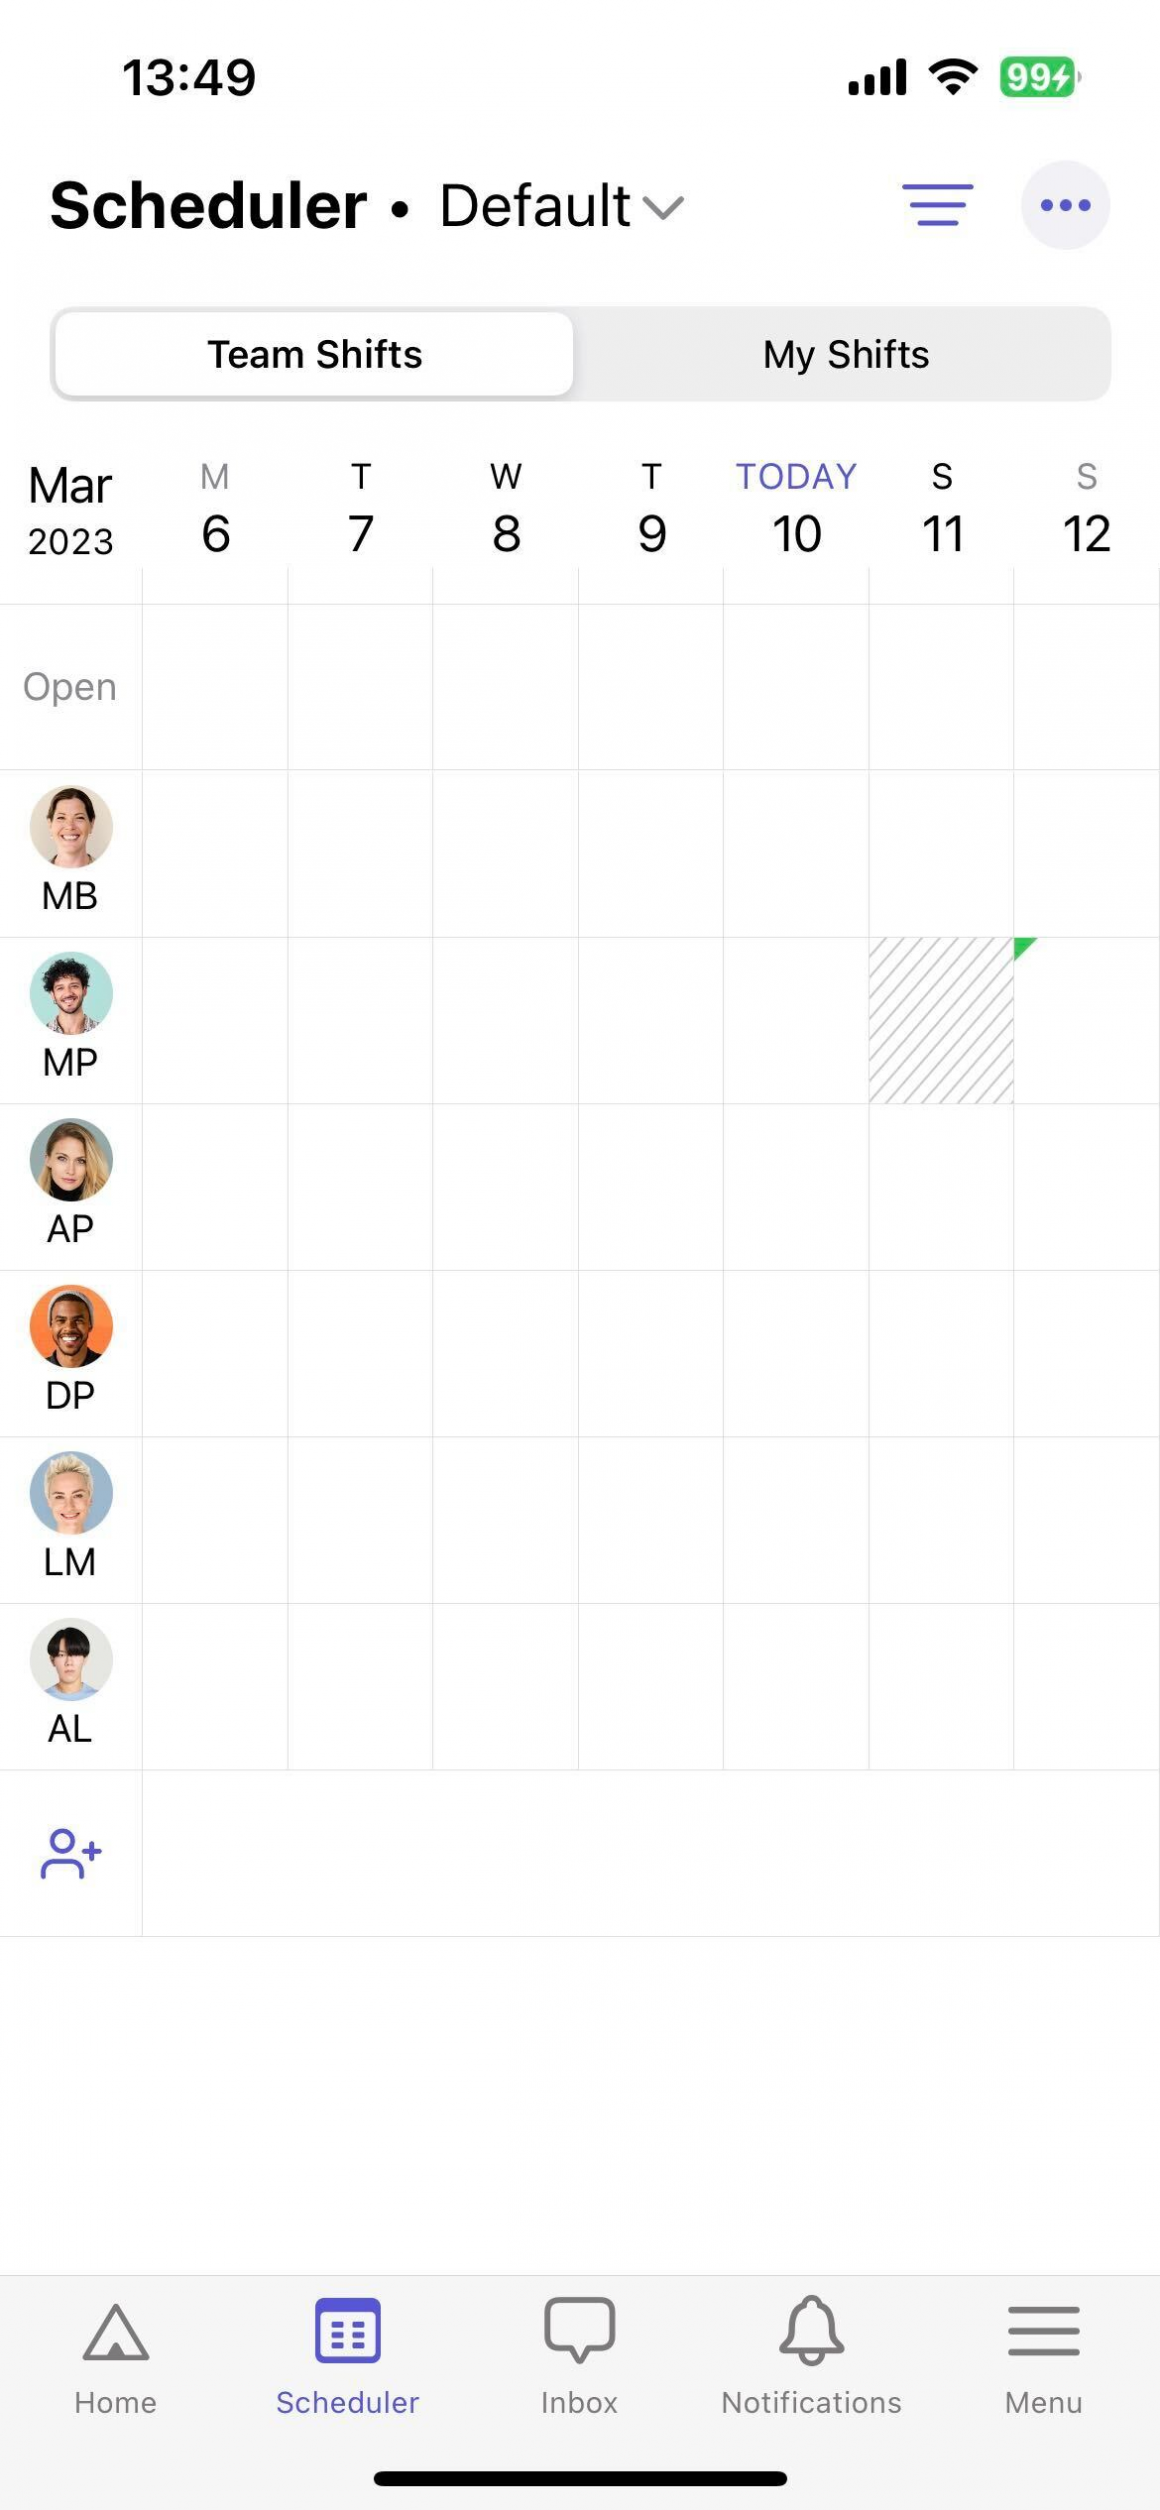This screenshot has width=1160, height=2510.
Task: Open the Mar 2023 month picker
Action: [70, 510]
